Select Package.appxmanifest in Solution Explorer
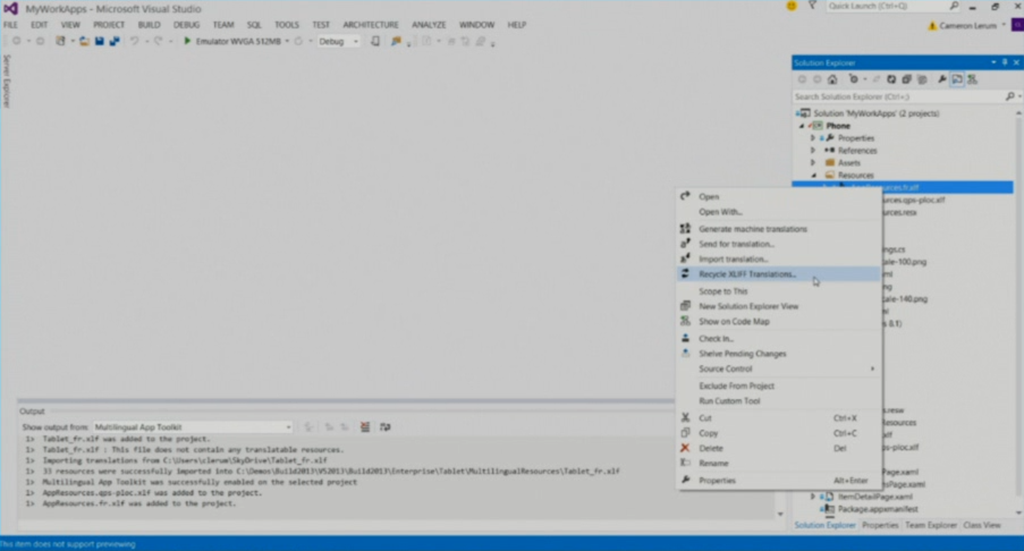 click(878, 509)
